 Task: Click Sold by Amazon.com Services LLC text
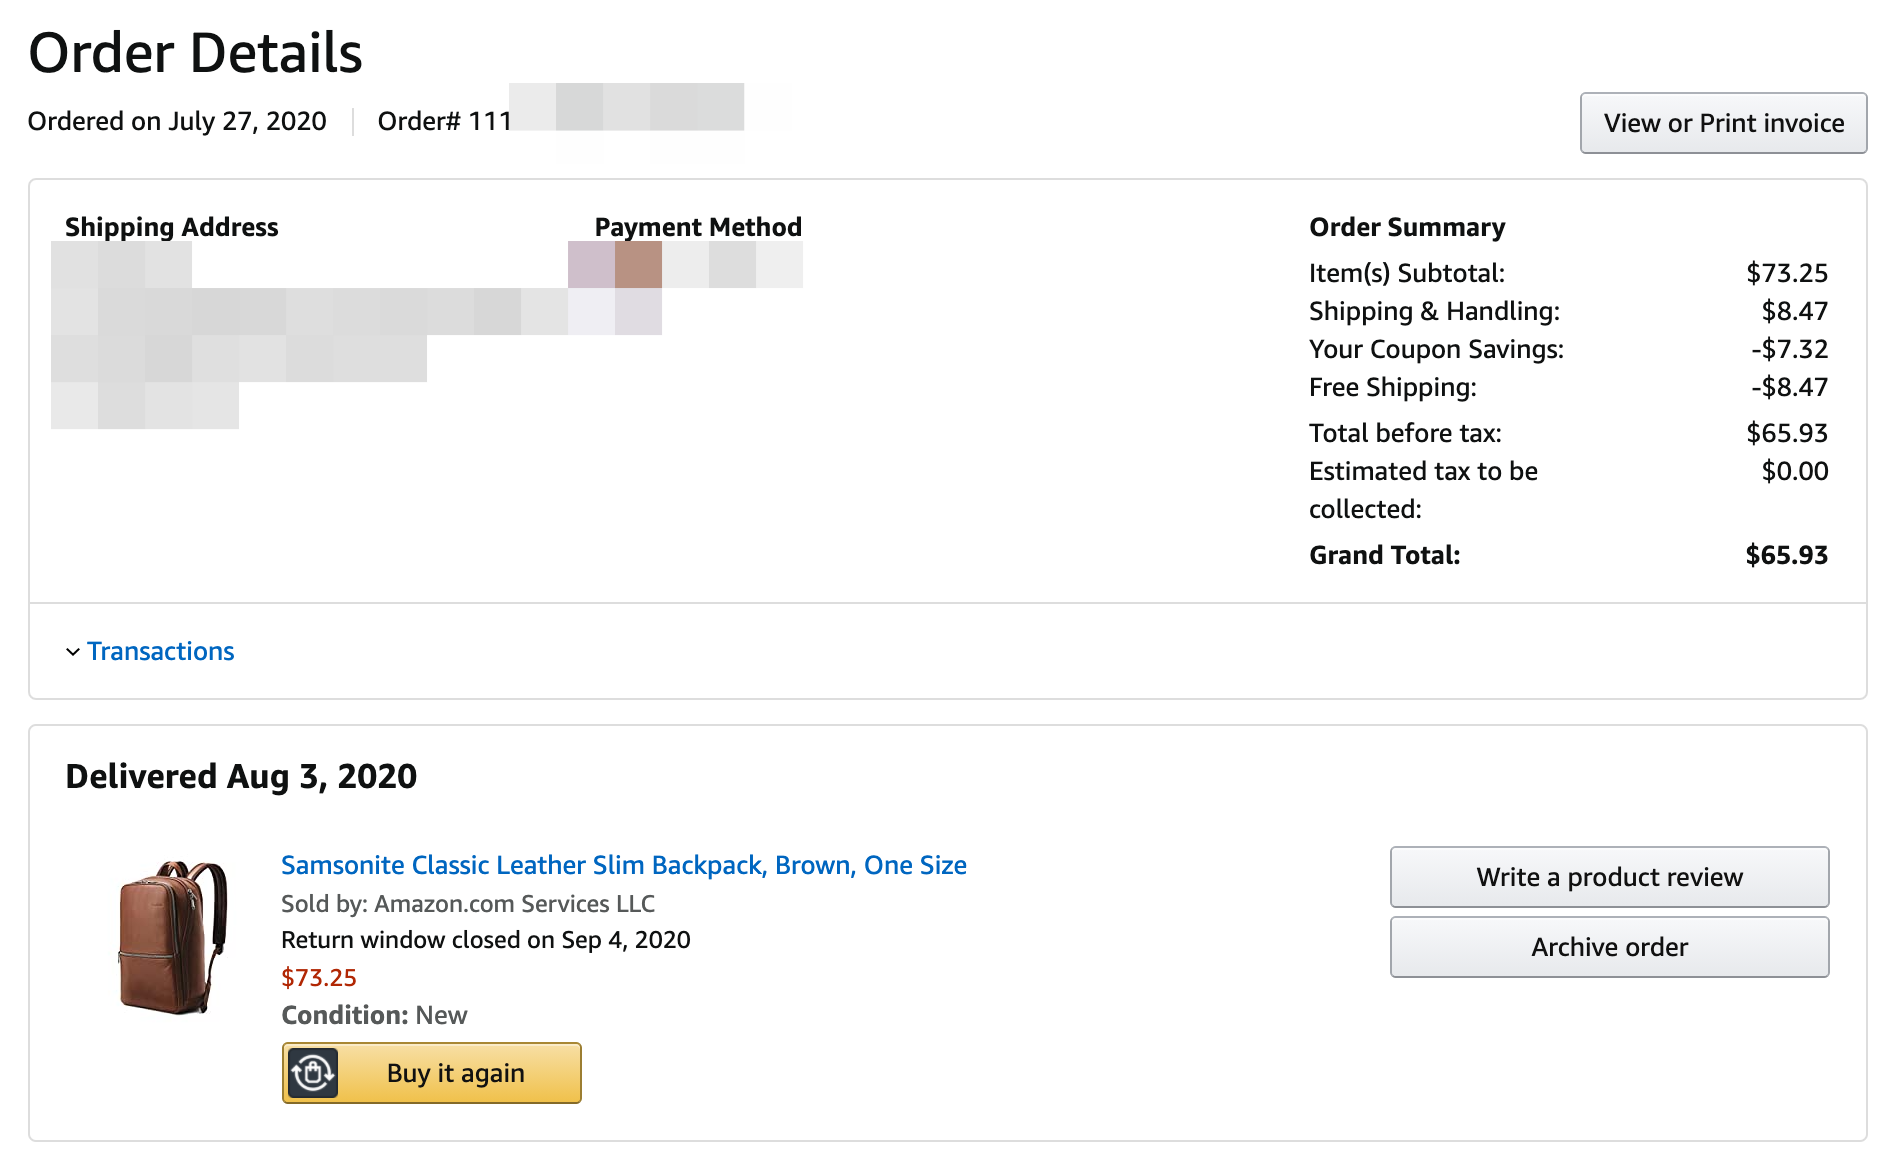point(468,904)
